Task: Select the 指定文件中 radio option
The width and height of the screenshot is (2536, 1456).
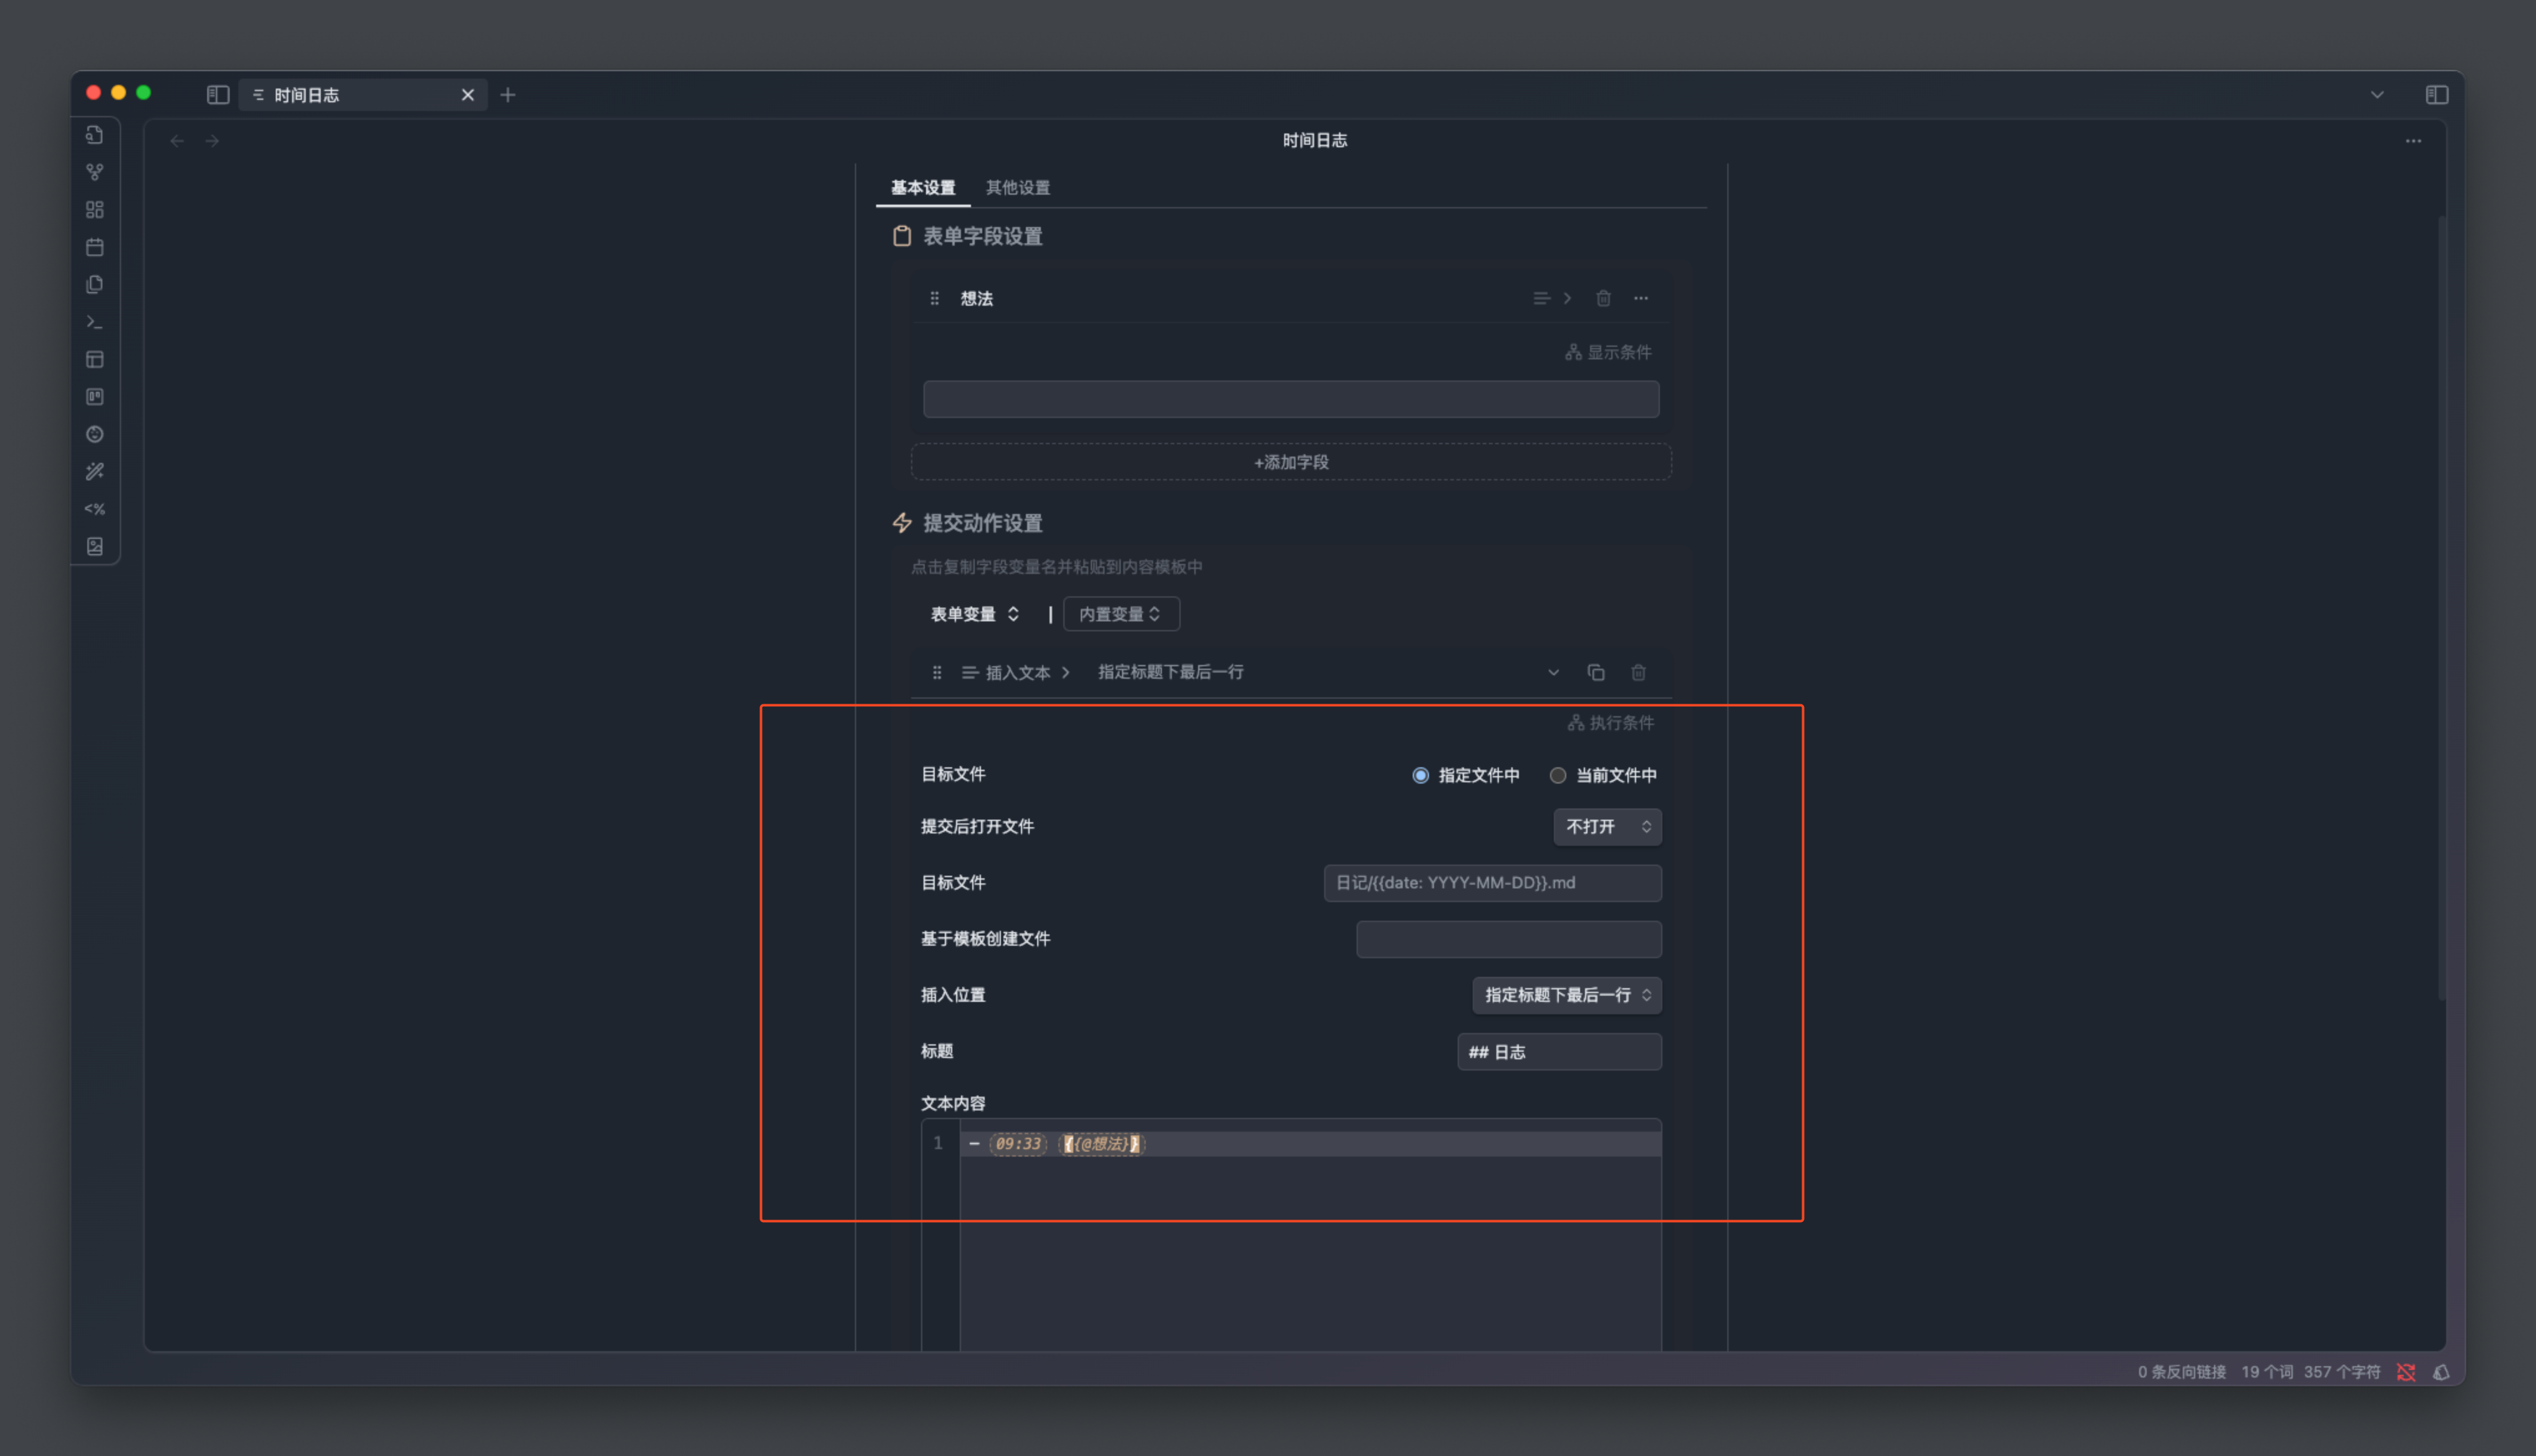Action: [1420, 775]
